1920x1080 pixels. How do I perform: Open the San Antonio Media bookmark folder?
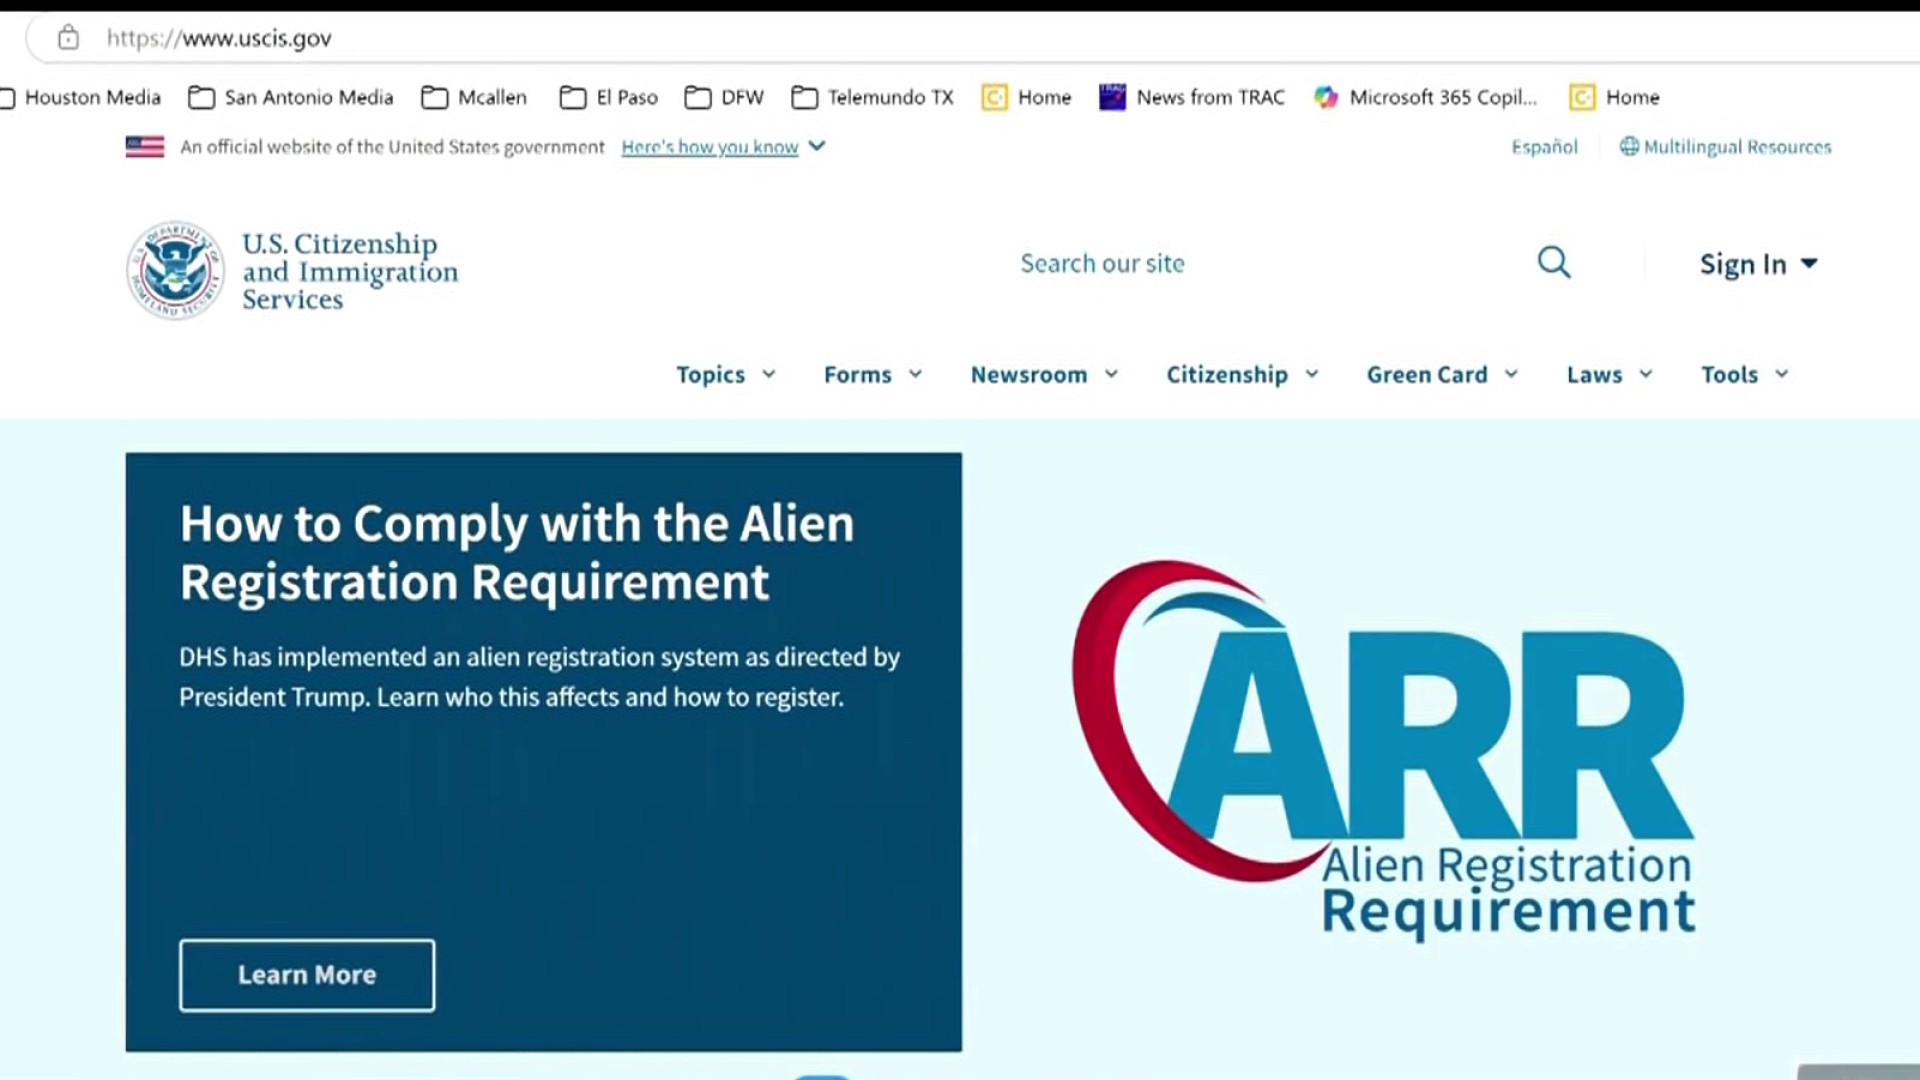pyautogui.click(x=291, y=97)
